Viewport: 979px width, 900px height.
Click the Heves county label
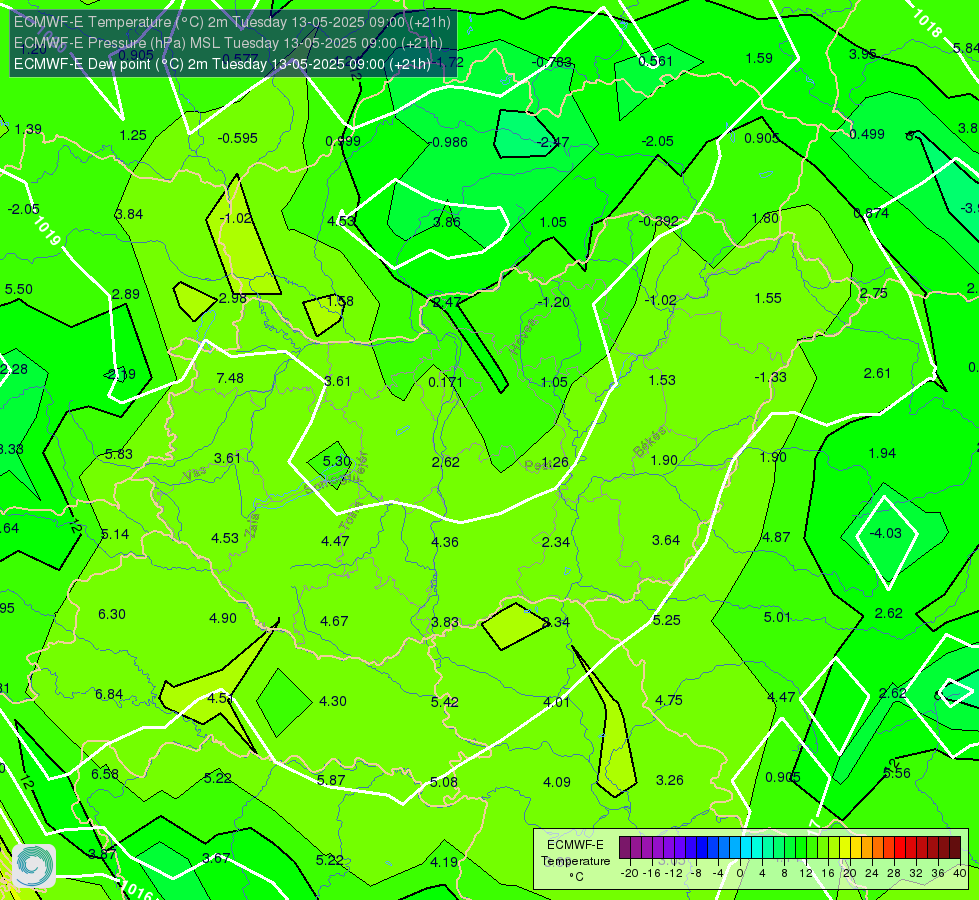tap(523, 336)
